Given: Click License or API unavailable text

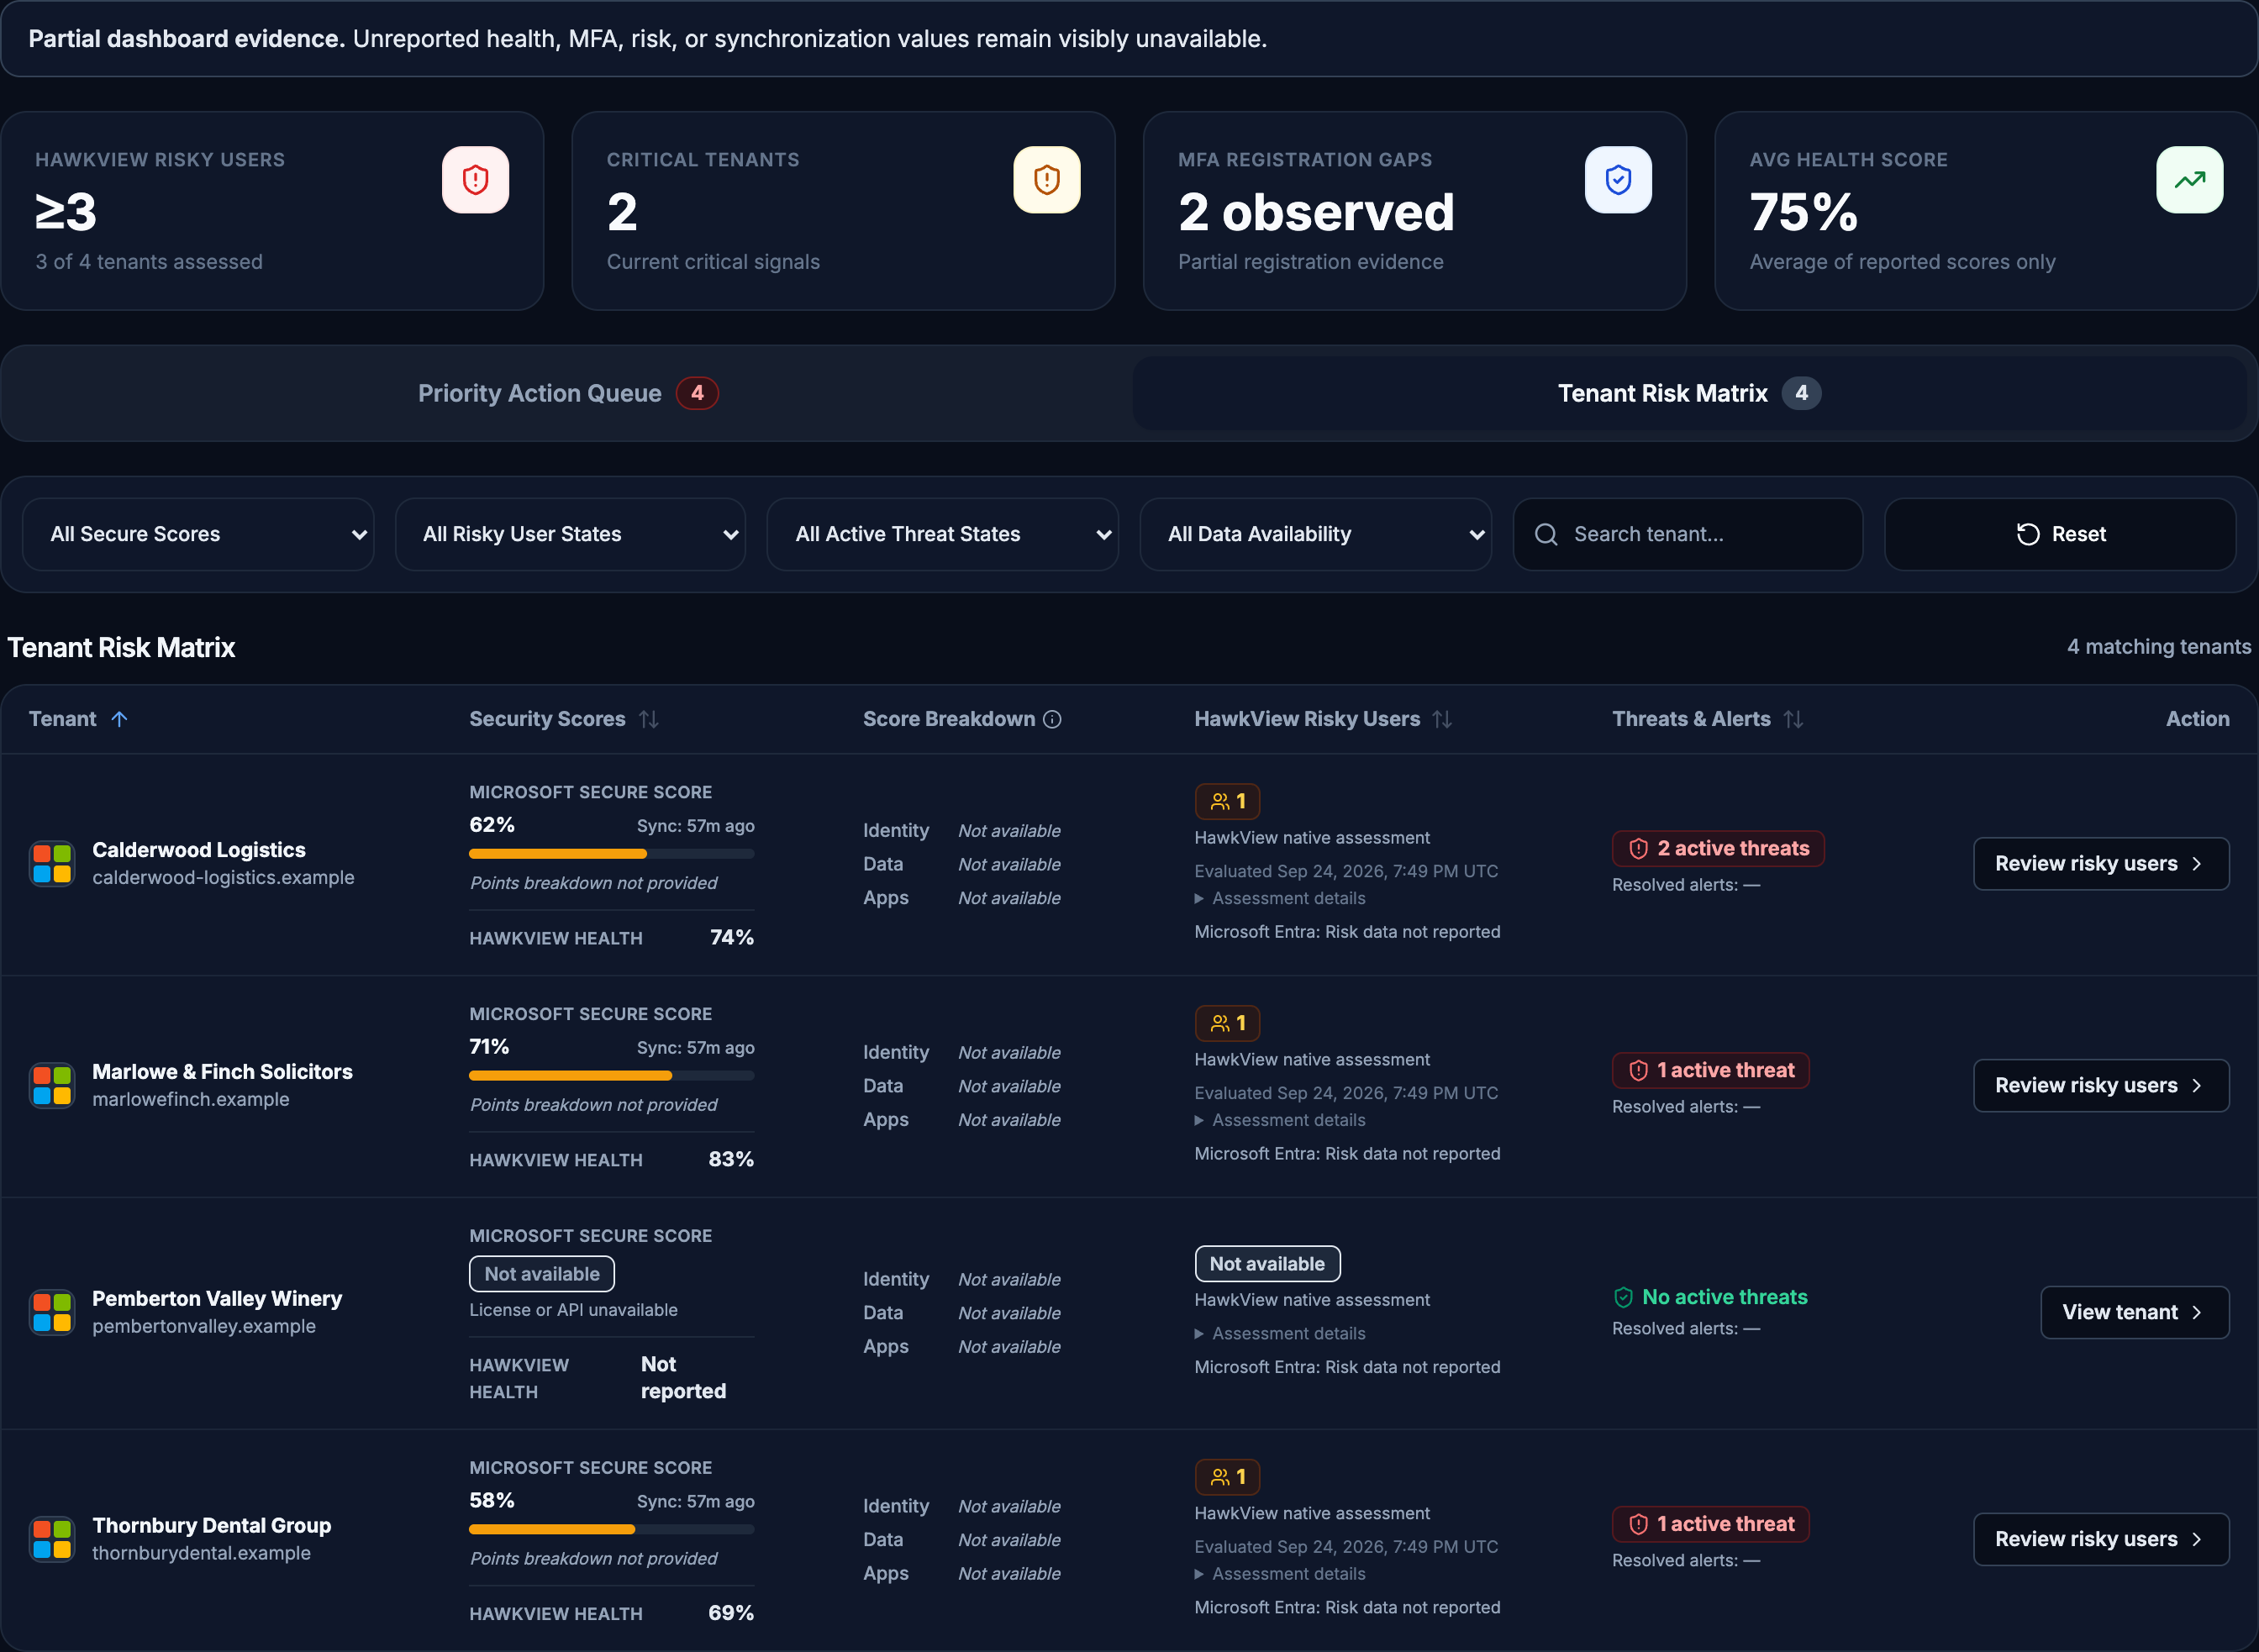Looking at the screenshot, I should tap(573, 1310).
